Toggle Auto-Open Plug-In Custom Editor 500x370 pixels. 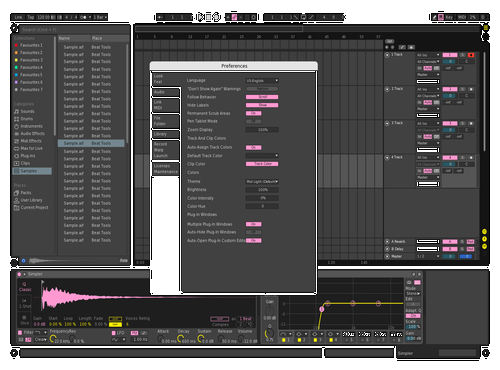(x=254, y=240)
